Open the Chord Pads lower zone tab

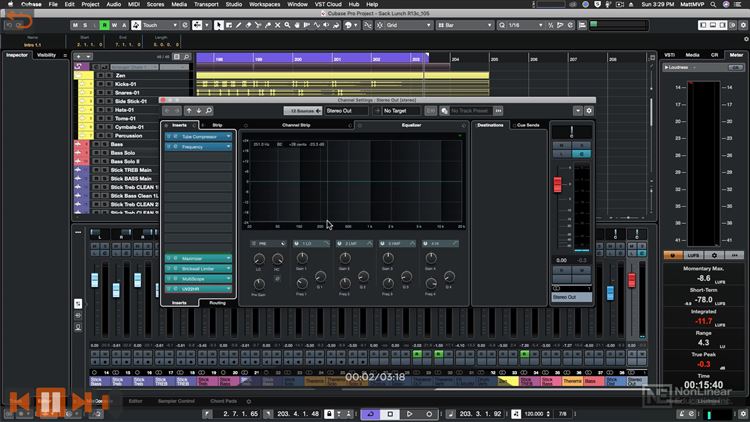pyautogui.click(x=223, y=401)
